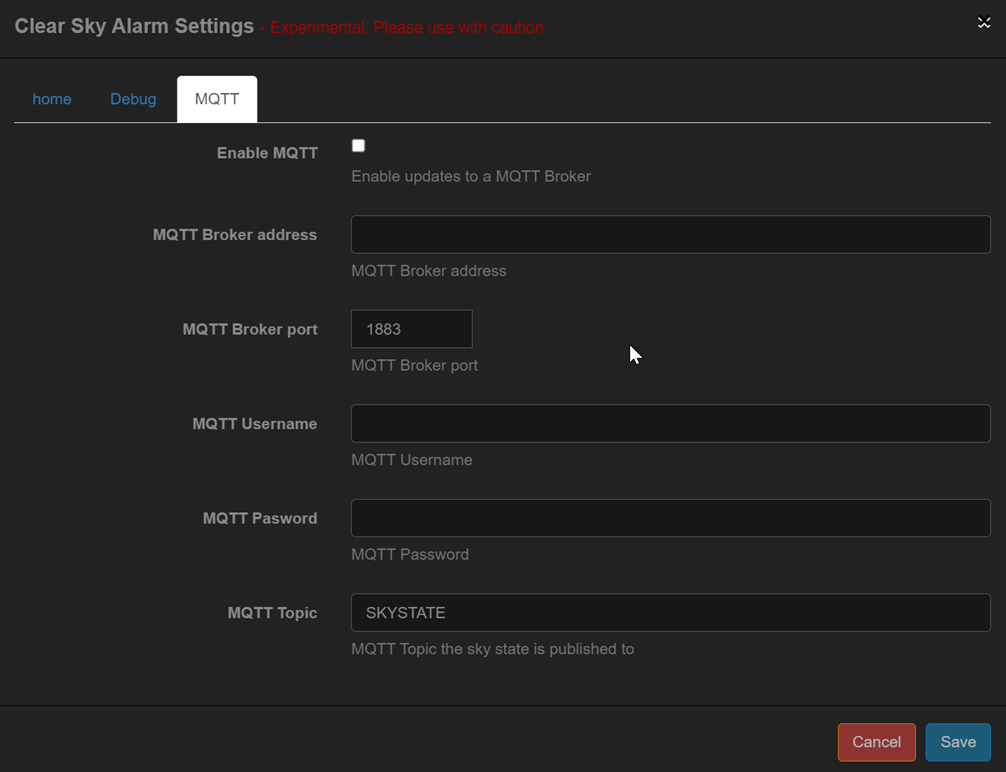Switch to the home tab
Screen dimensions: 1006x772
52,99
